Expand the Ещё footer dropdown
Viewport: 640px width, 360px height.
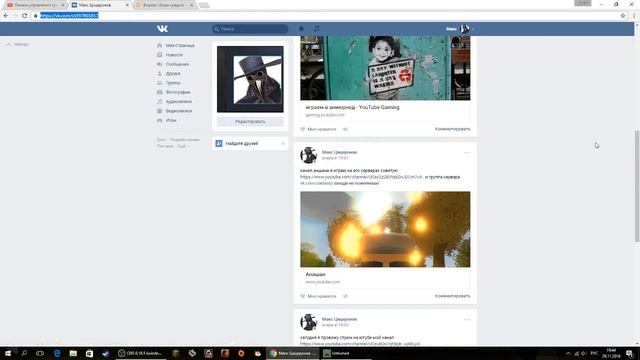(x=183, y=146)
